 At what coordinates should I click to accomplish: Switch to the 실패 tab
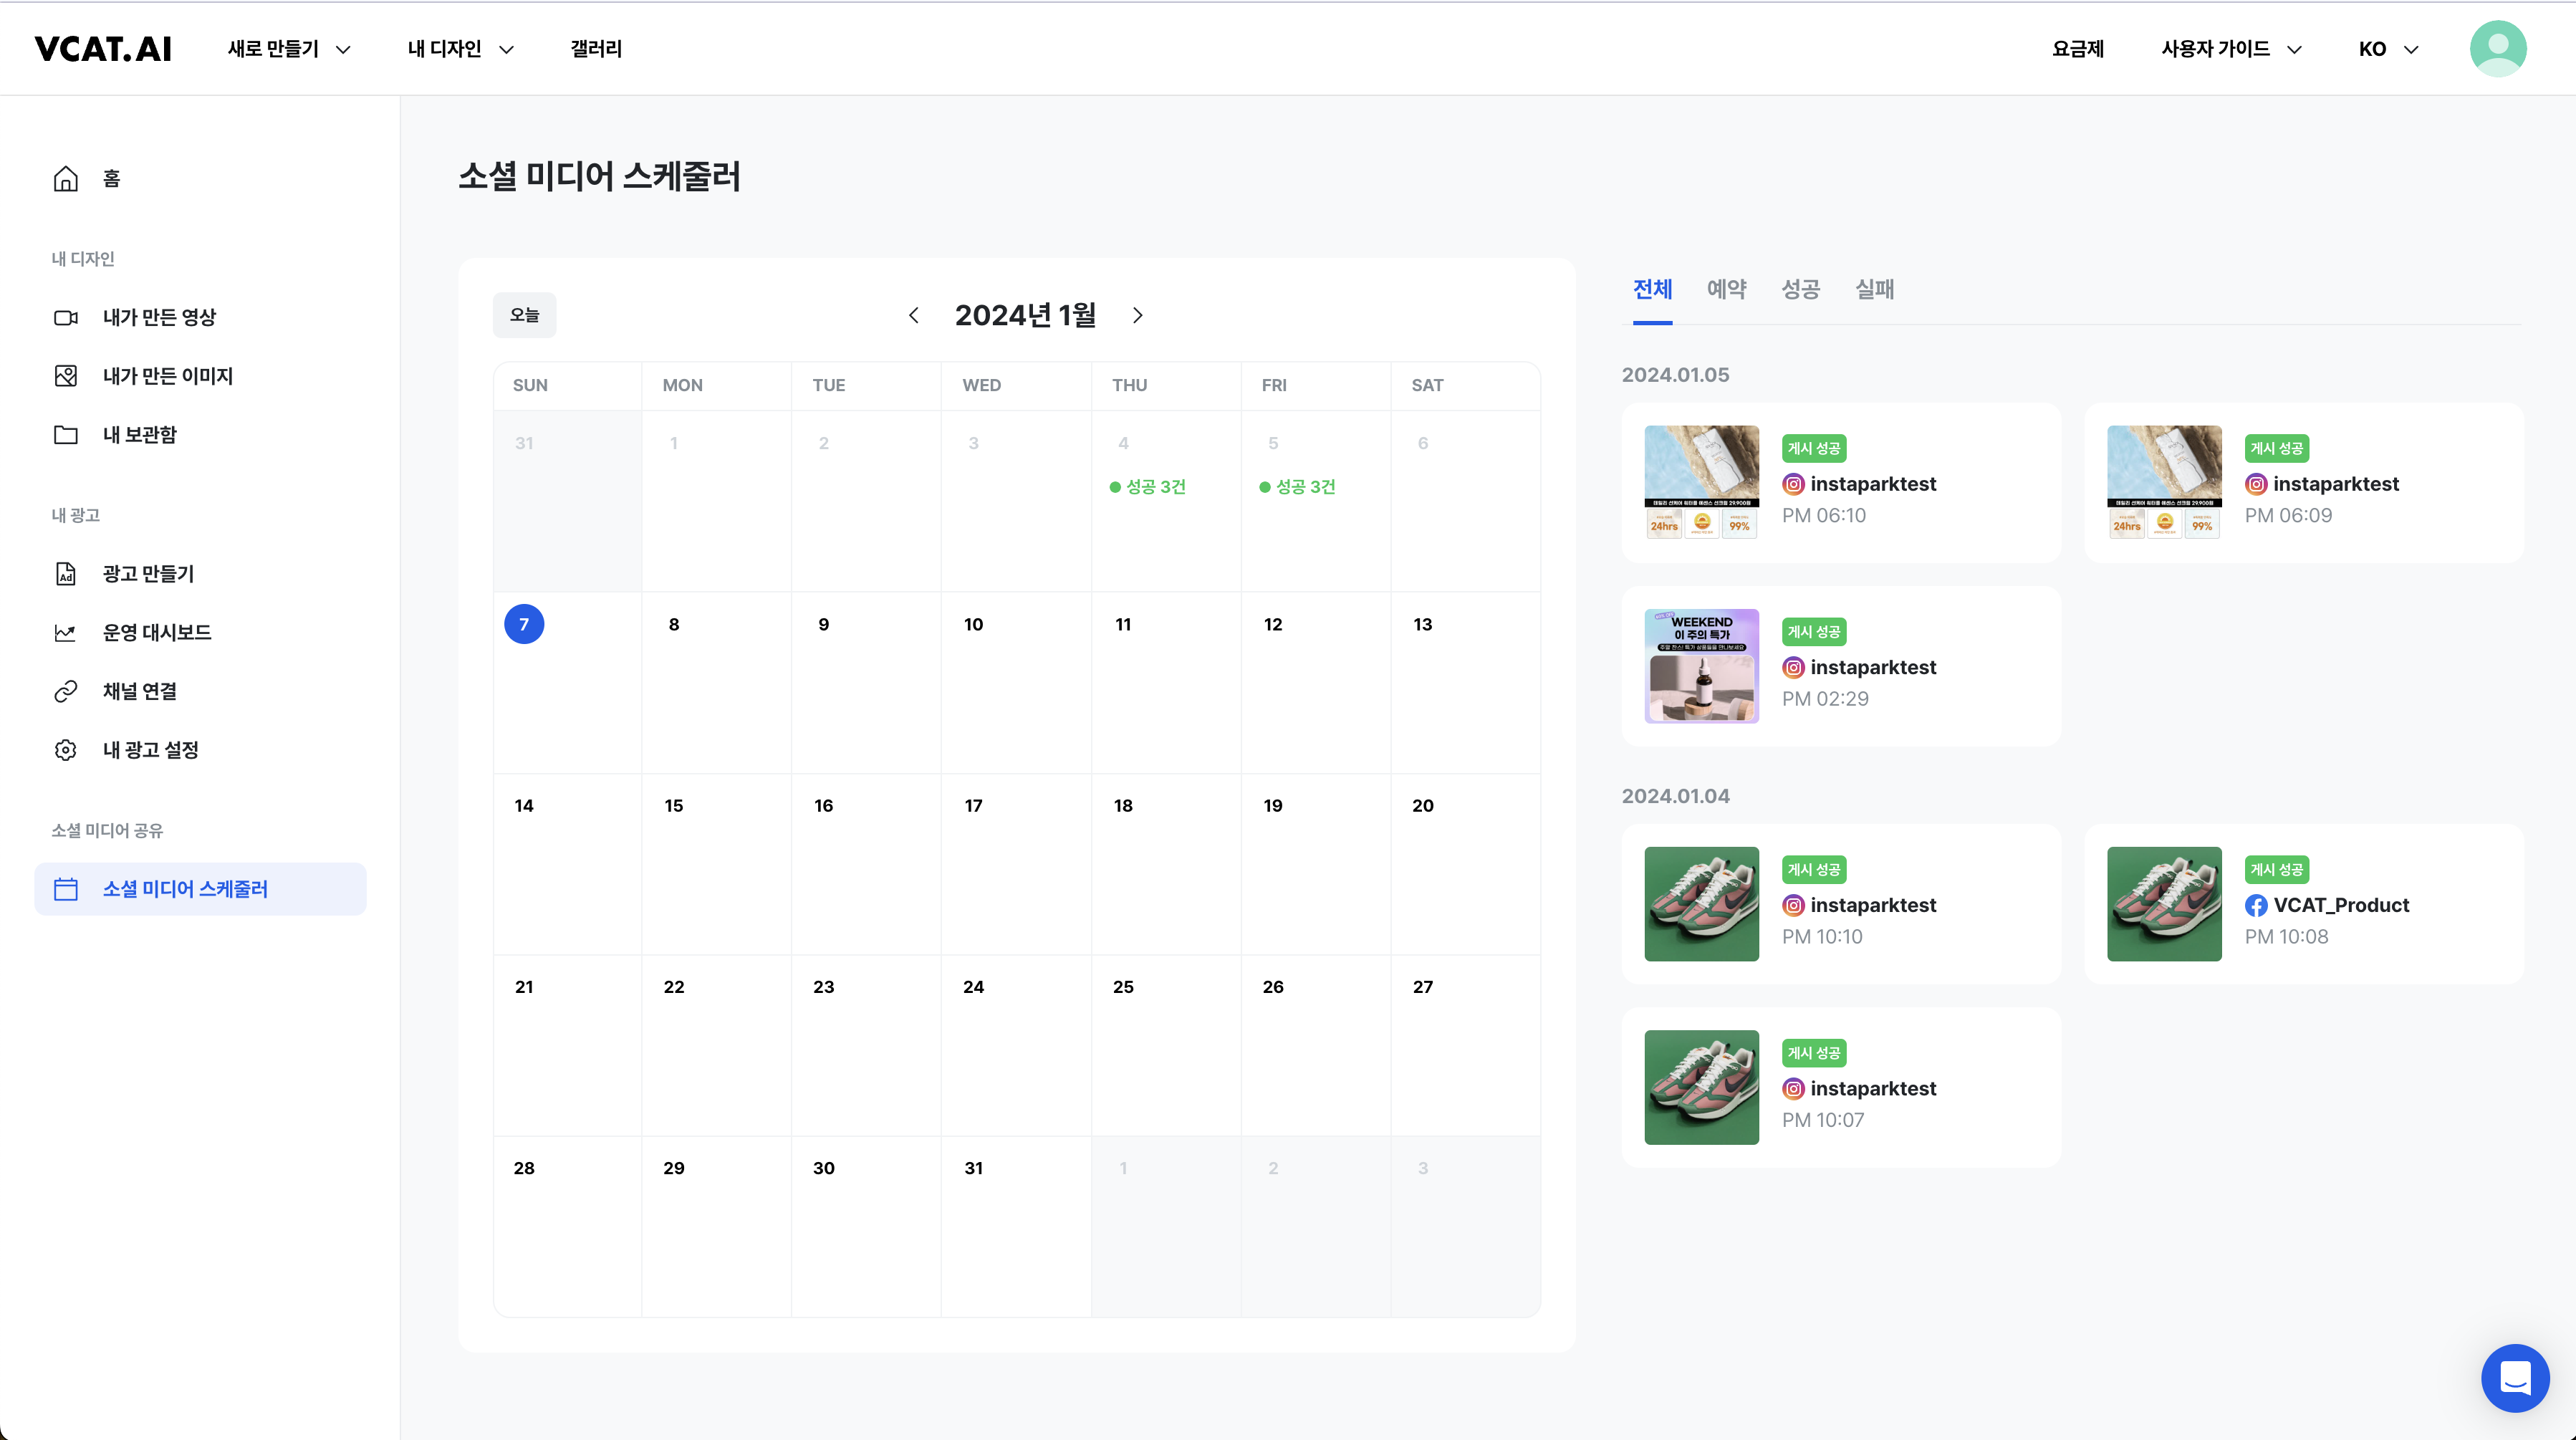[1874, 290]
